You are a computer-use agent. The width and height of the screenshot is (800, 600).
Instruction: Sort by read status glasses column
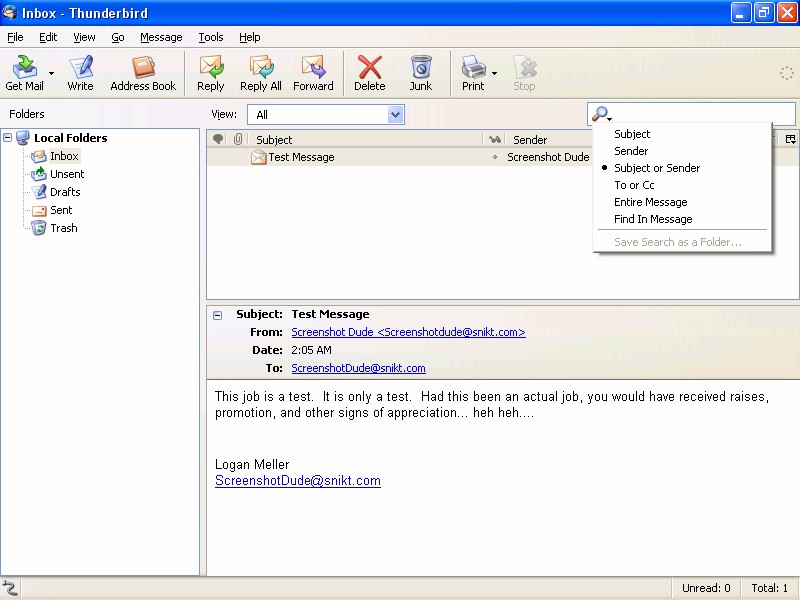coord(494,139)
